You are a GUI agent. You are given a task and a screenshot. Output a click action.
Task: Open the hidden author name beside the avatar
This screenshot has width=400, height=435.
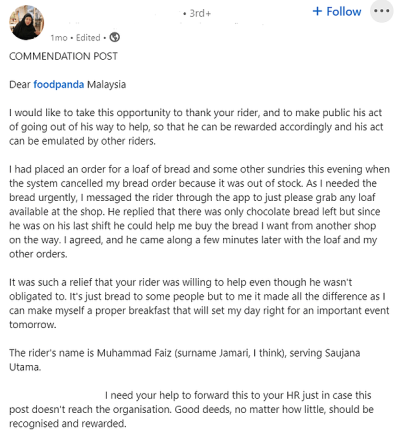(115, 14)
